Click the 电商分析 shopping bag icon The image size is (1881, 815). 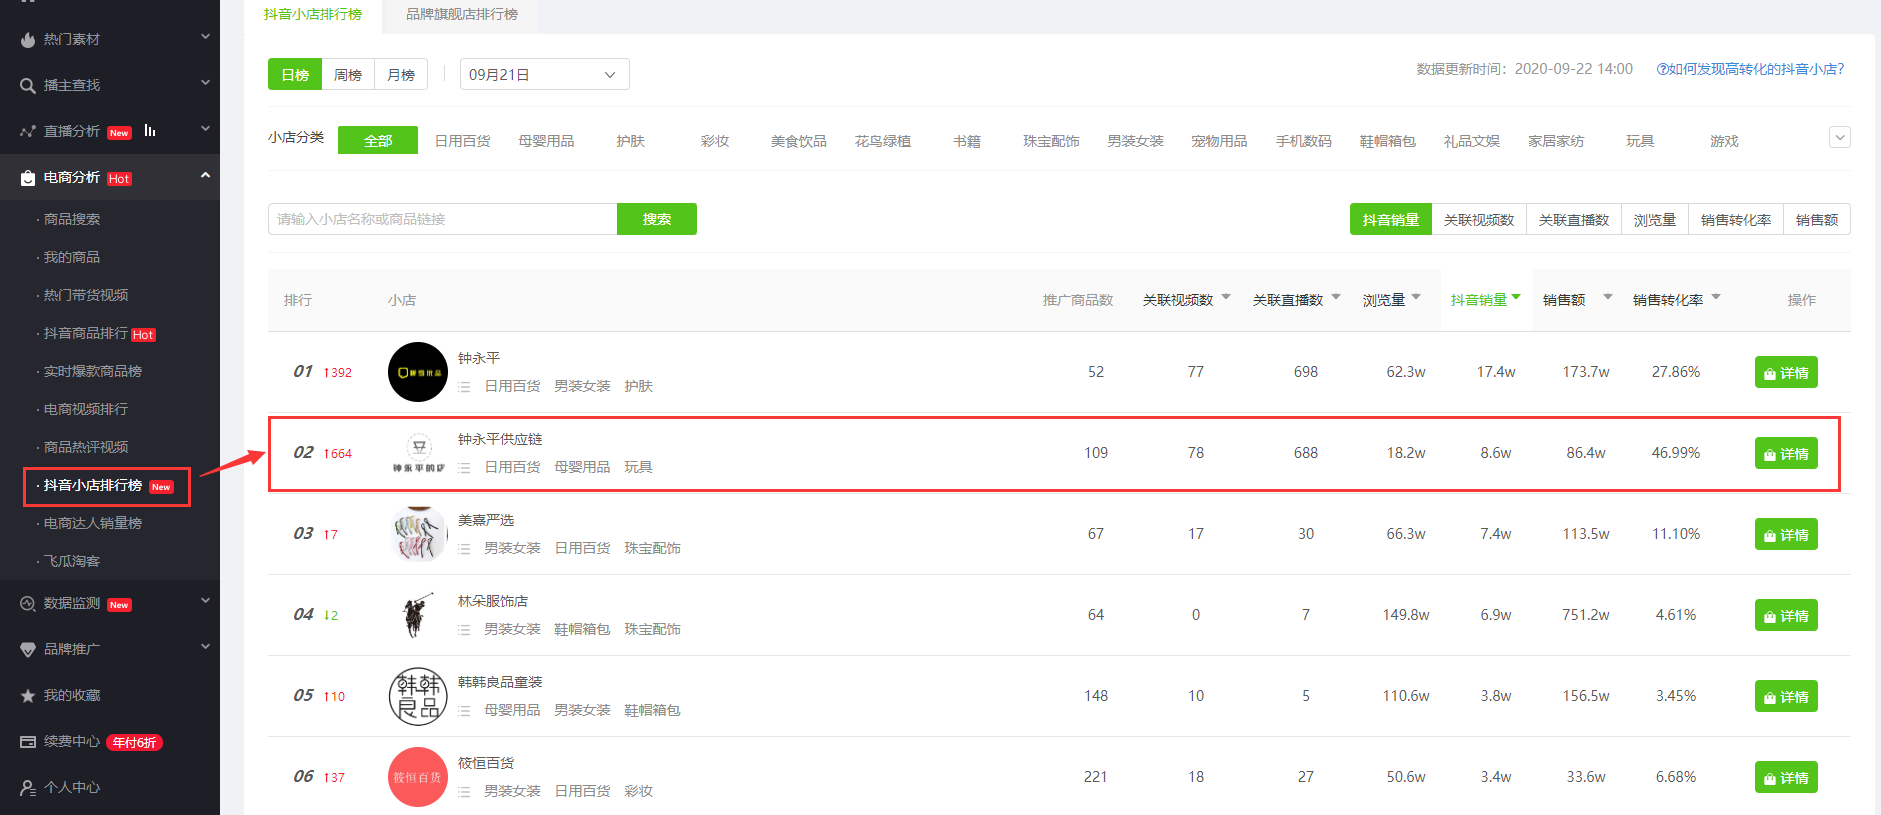pyautogui.click(x=28, y=178)
